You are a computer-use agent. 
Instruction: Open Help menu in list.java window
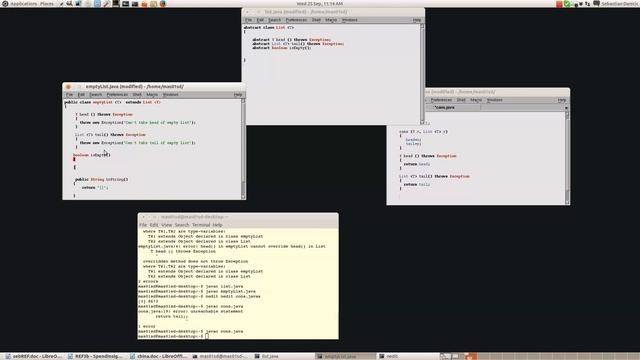pyautogui.click(x=417, y=20)
